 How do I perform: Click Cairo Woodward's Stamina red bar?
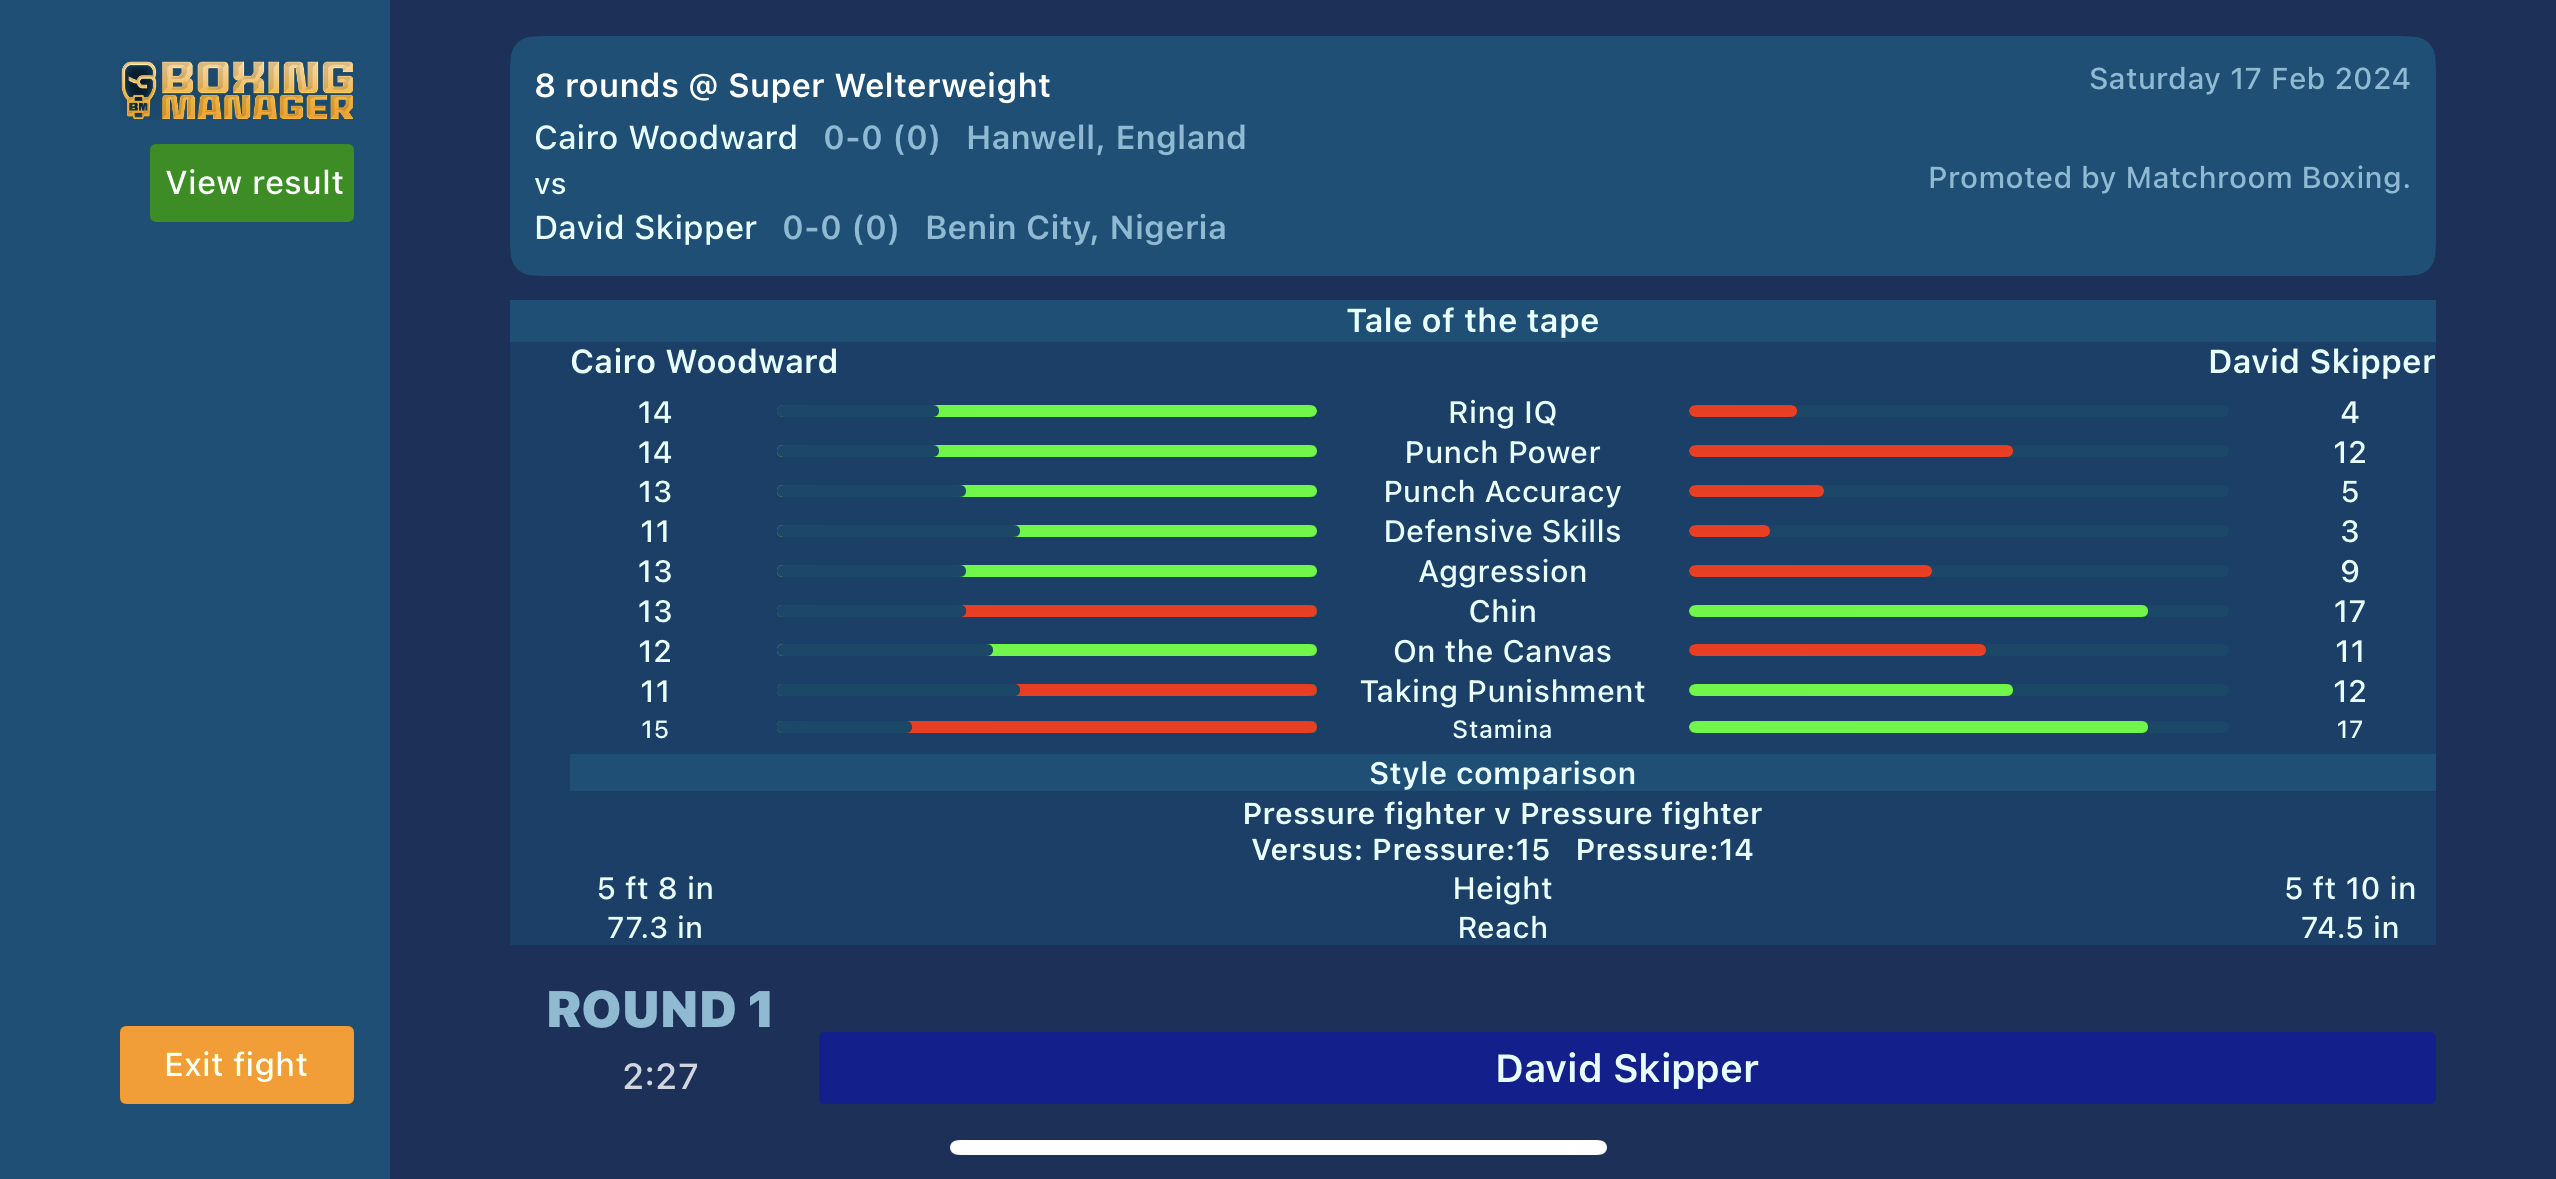[x=1112, y=728]
